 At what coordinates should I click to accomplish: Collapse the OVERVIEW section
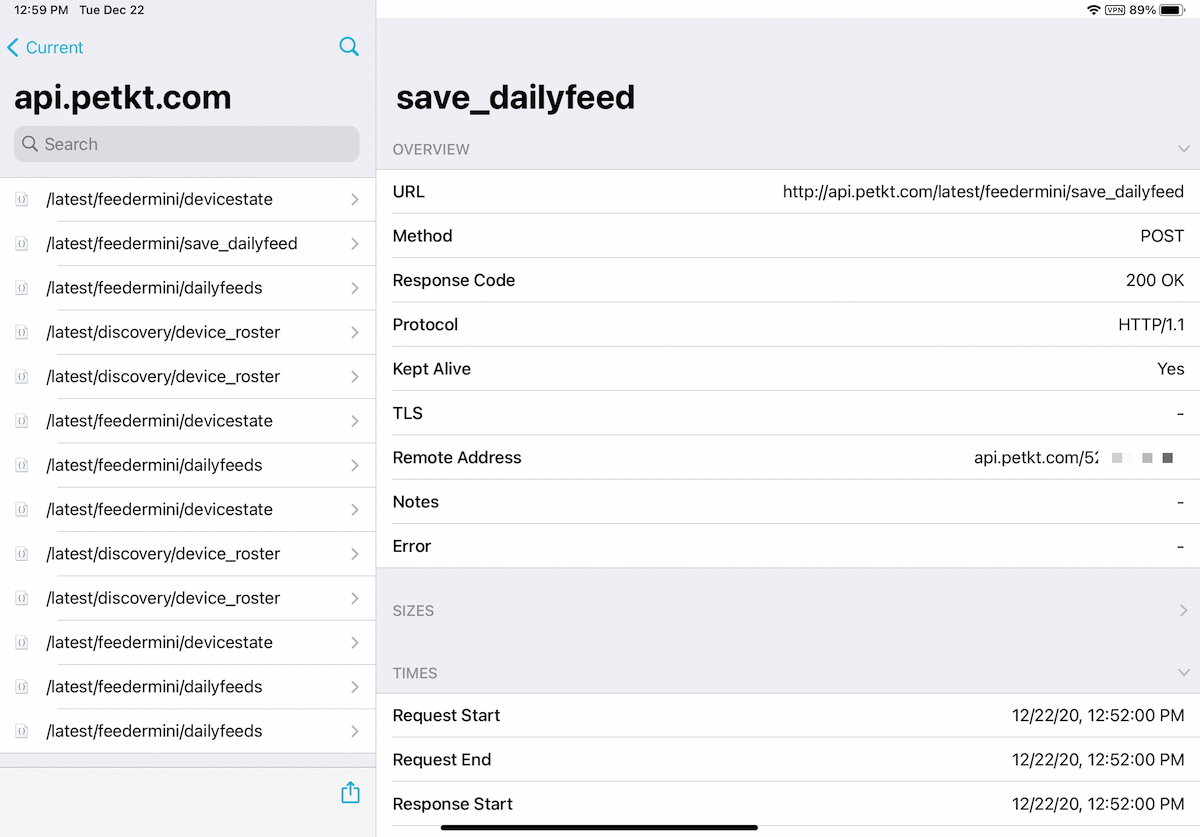click(x=1184, y=149)
